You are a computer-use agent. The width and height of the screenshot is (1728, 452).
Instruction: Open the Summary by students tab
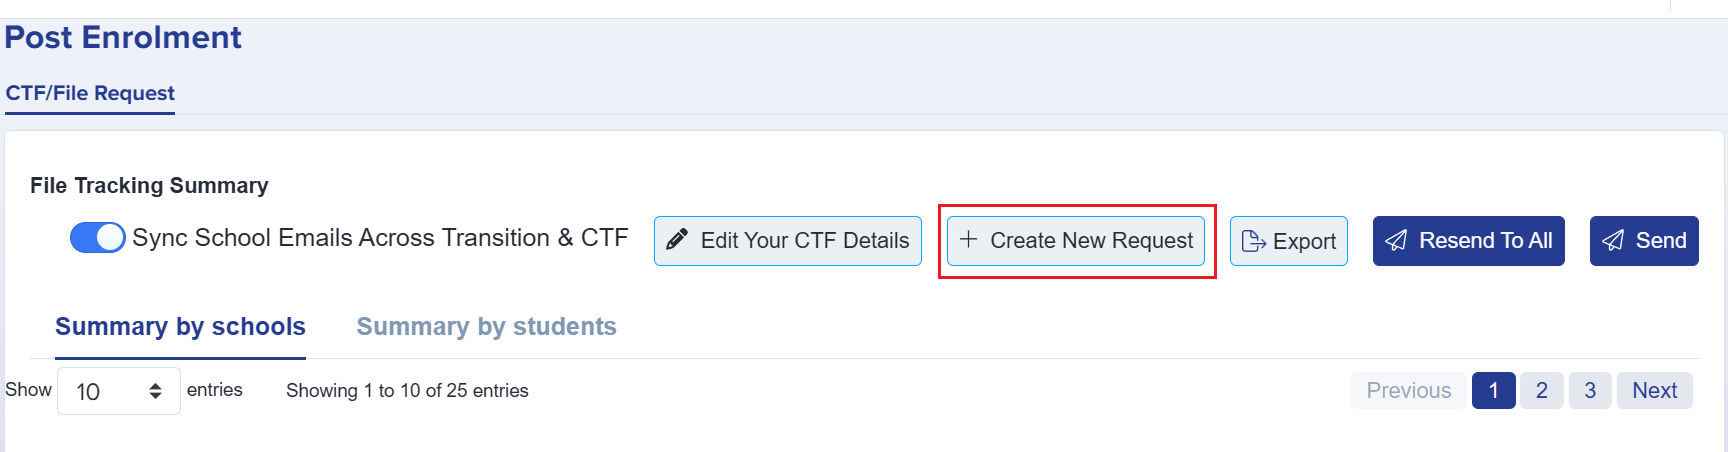click(x=486, y=327)
